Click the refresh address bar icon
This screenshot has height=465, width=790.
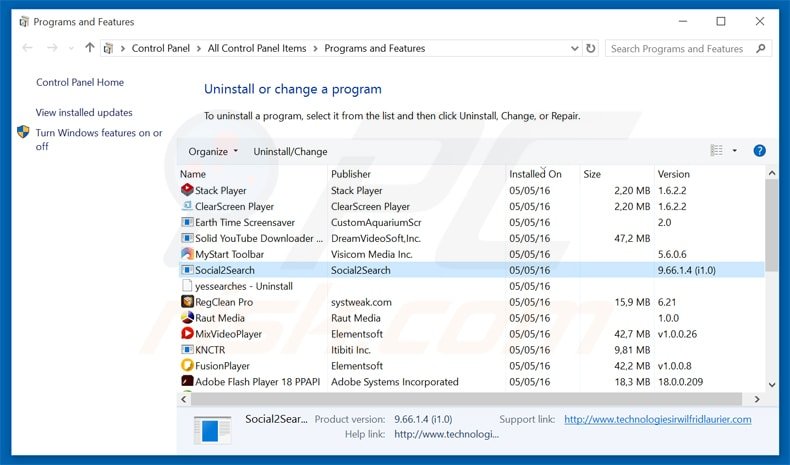590,48
